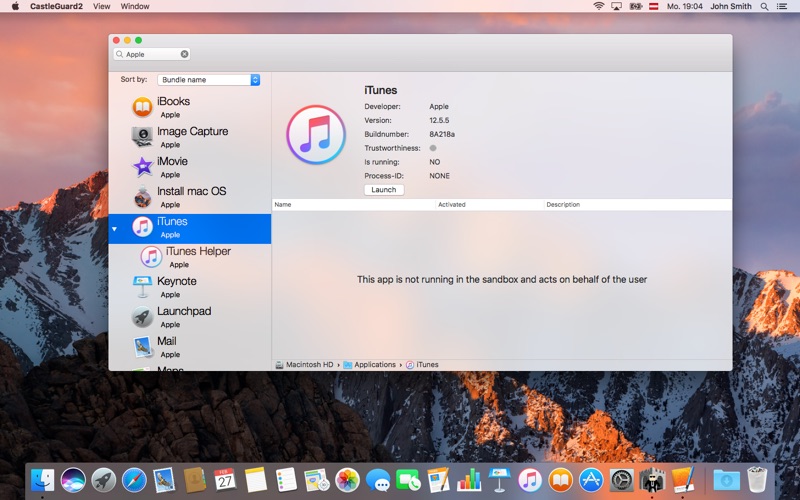
Task: Select the Image Capture row text
Action: click(x=192, y=131)
